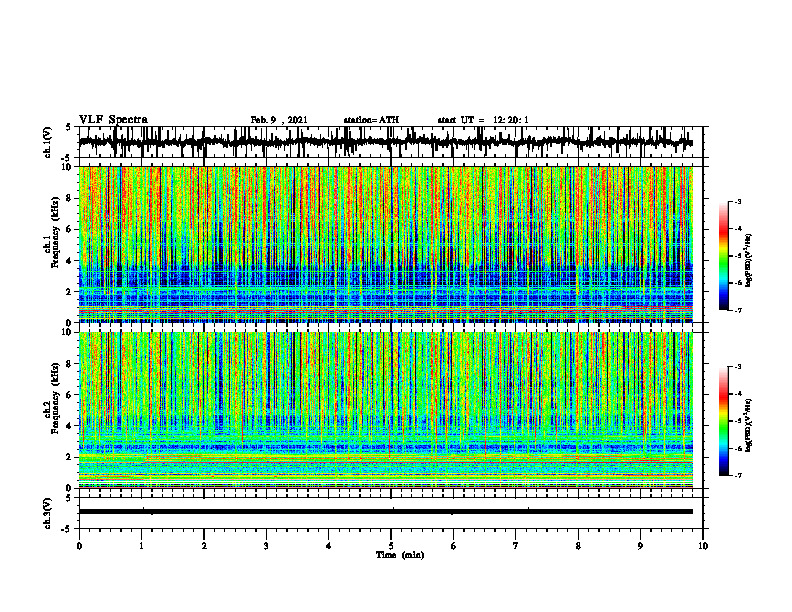Screen dimensions: 792x612
Task: Click the time axis tick label "0"
Action: [79, 546]
